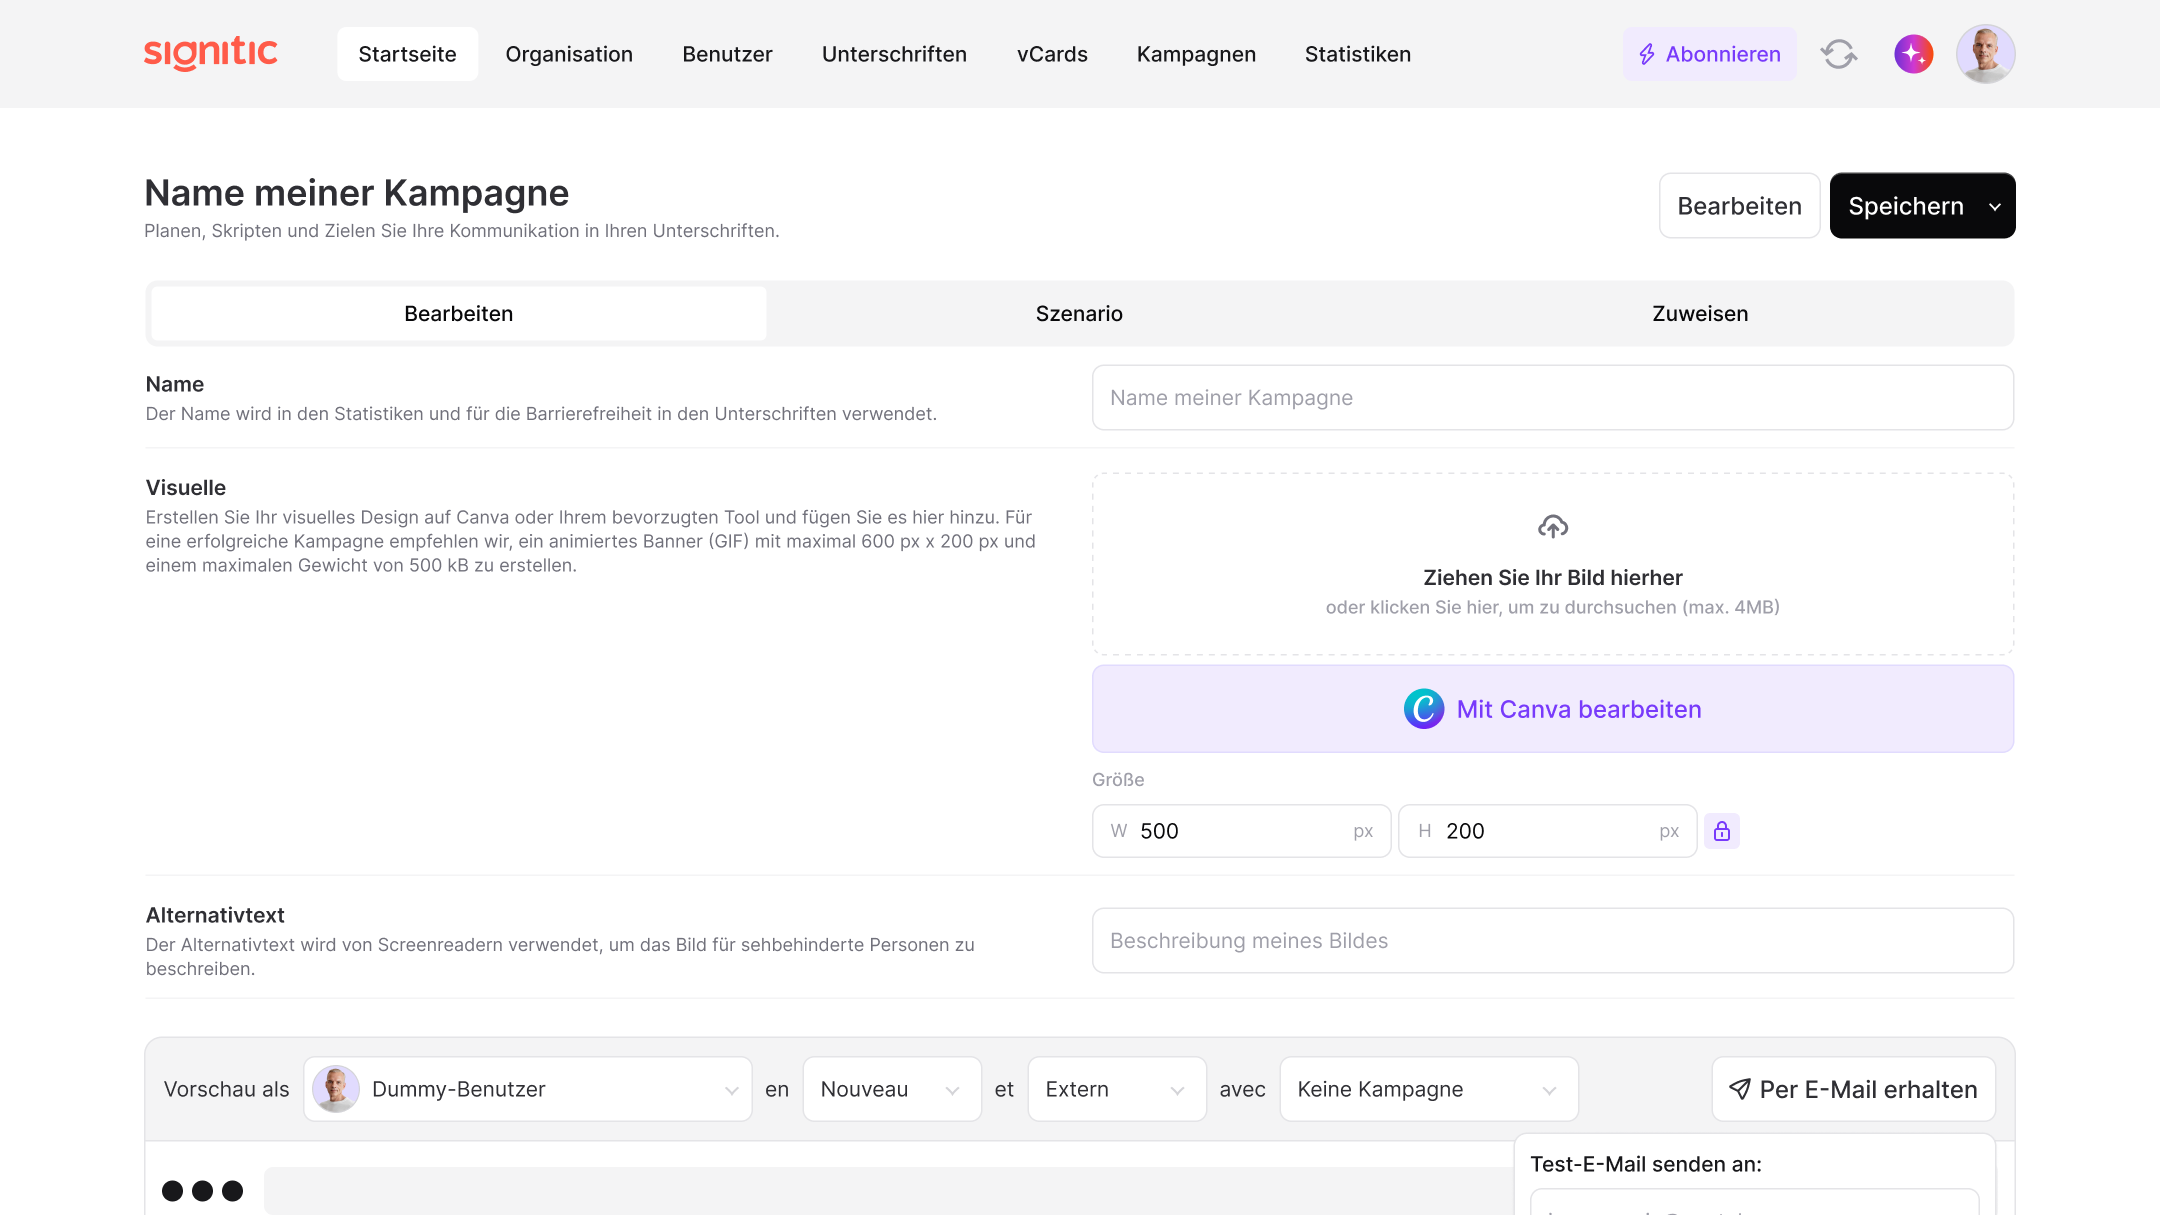The height and width of the screenshot is (1215, 2160).
Task: Focus the Name meiner Kampagne input
Action: [1553, 398]
